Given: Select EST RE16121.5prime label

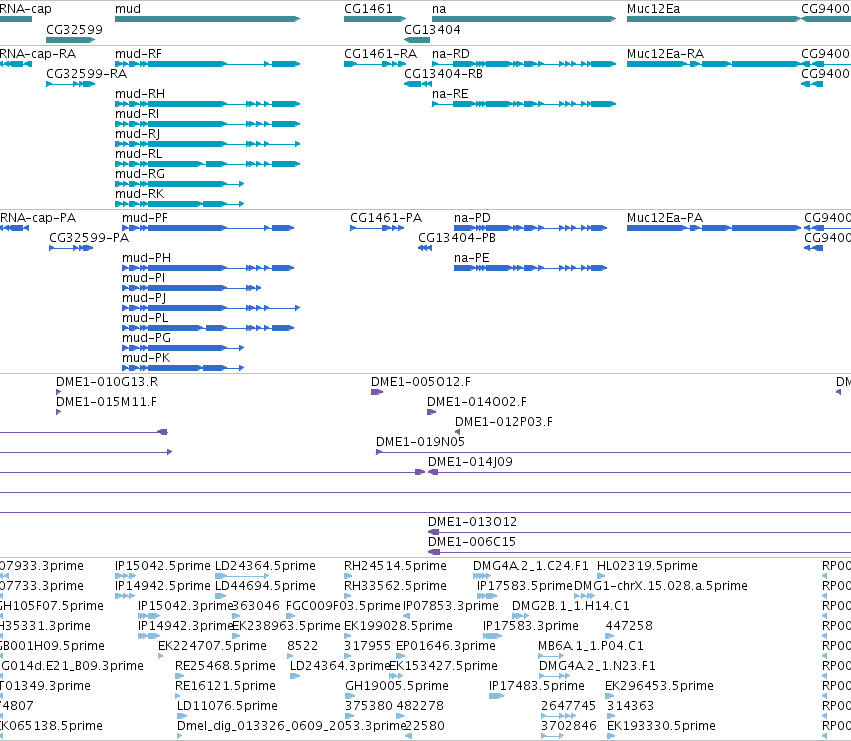Looking at the screenshot, I should tap(225, 687).
